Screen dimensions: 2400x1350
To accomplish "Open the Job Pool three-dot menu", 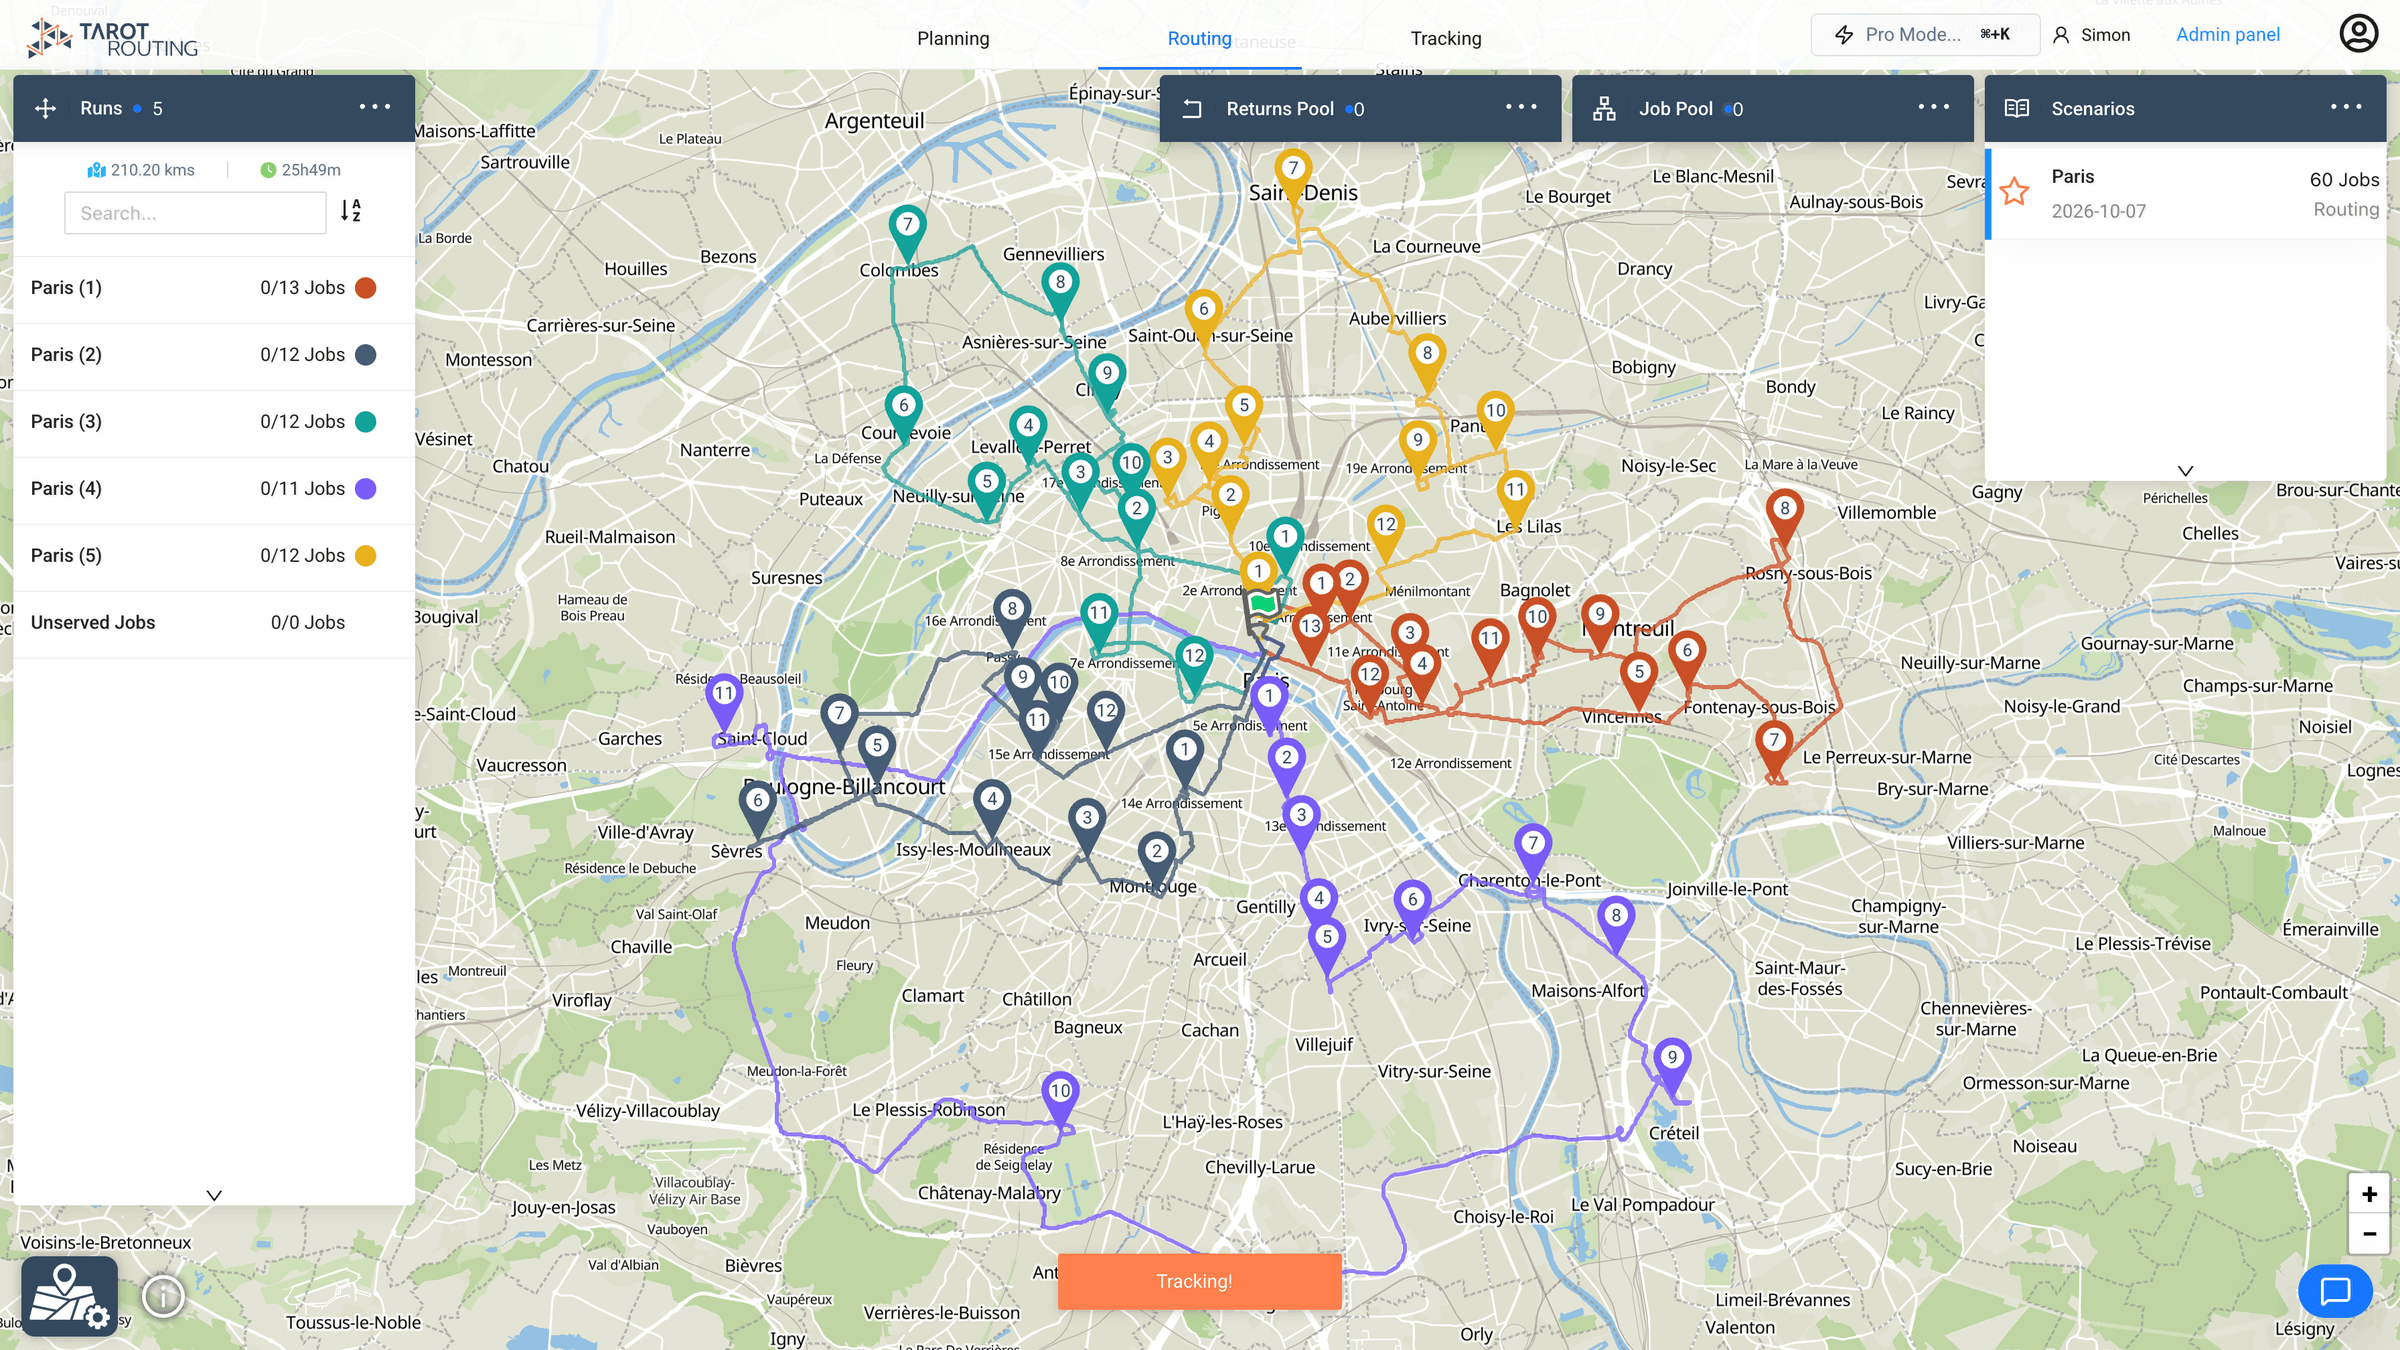I will (x=1934, y=107).
